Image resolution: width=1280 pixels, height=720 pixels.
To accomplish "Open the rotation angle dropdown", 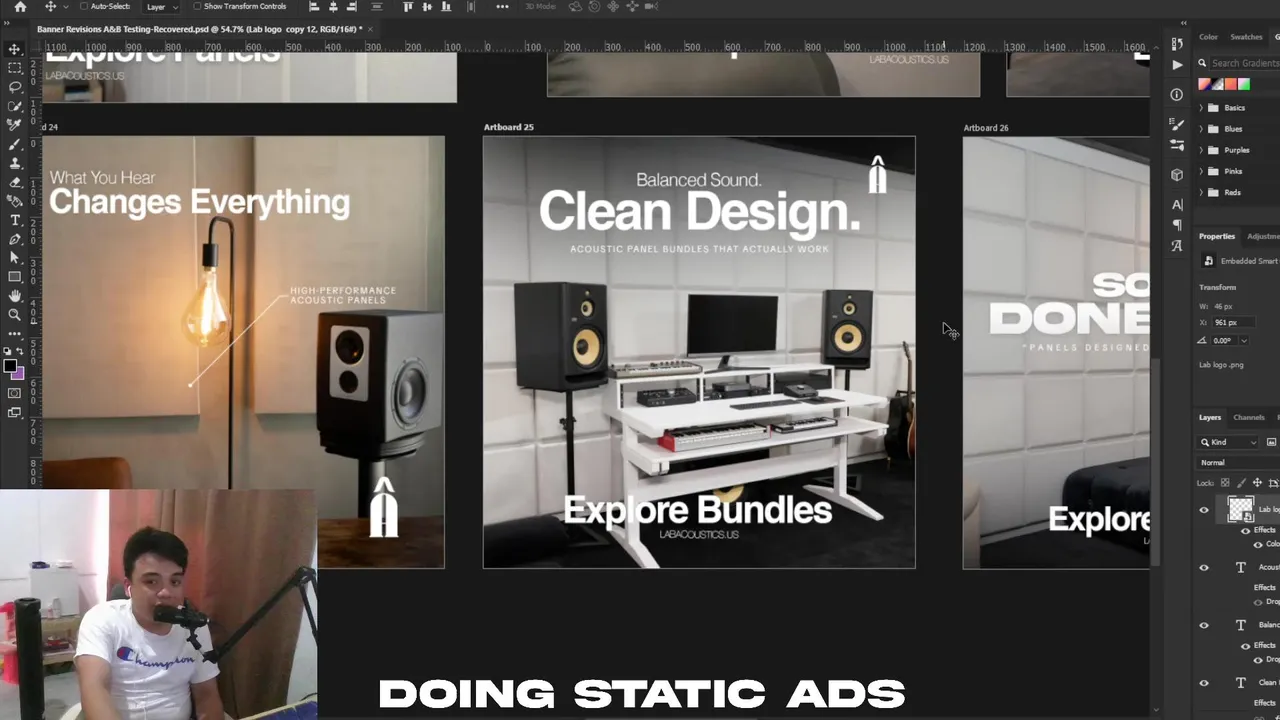I will pos(1244,341).
